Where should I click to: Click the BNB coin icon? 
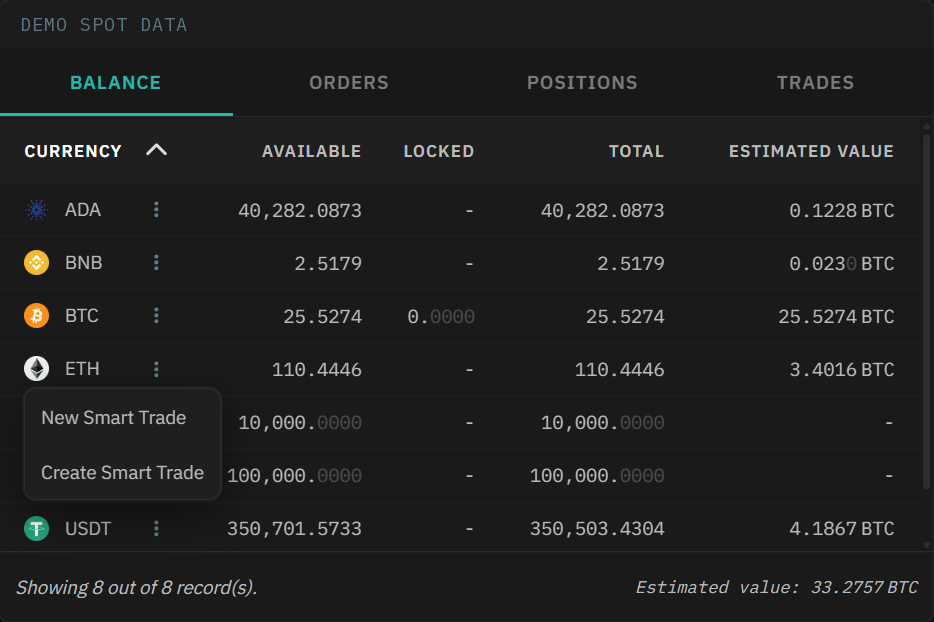[36, 263]
